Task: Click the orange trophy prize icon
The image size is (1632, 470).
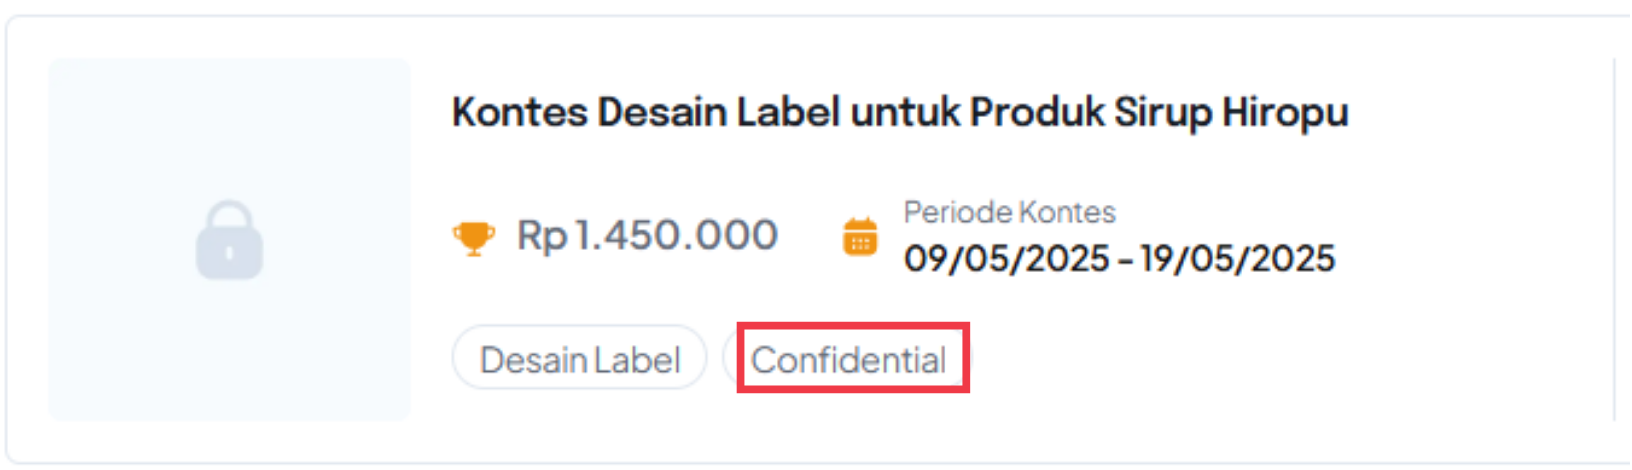Action: point(473,238)
